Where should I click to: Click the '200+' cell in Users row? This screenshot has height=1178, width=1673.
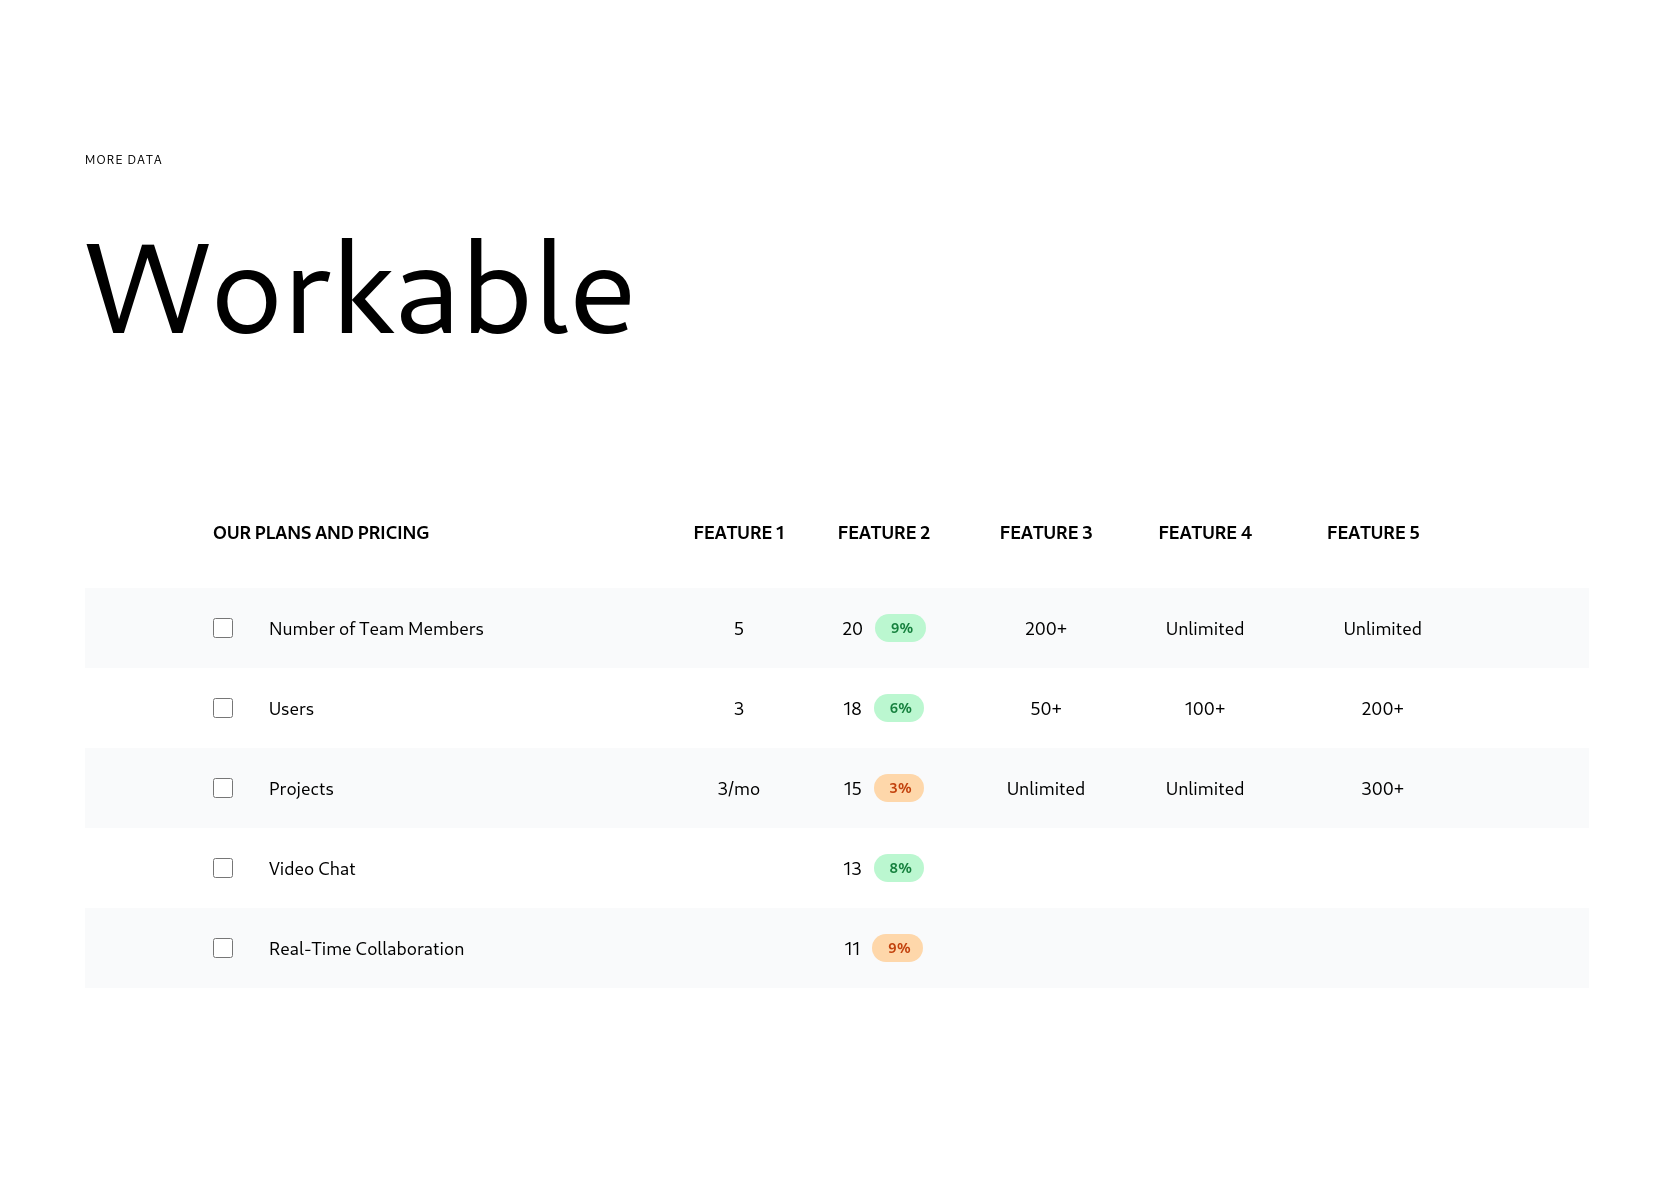click(1382, 709)
